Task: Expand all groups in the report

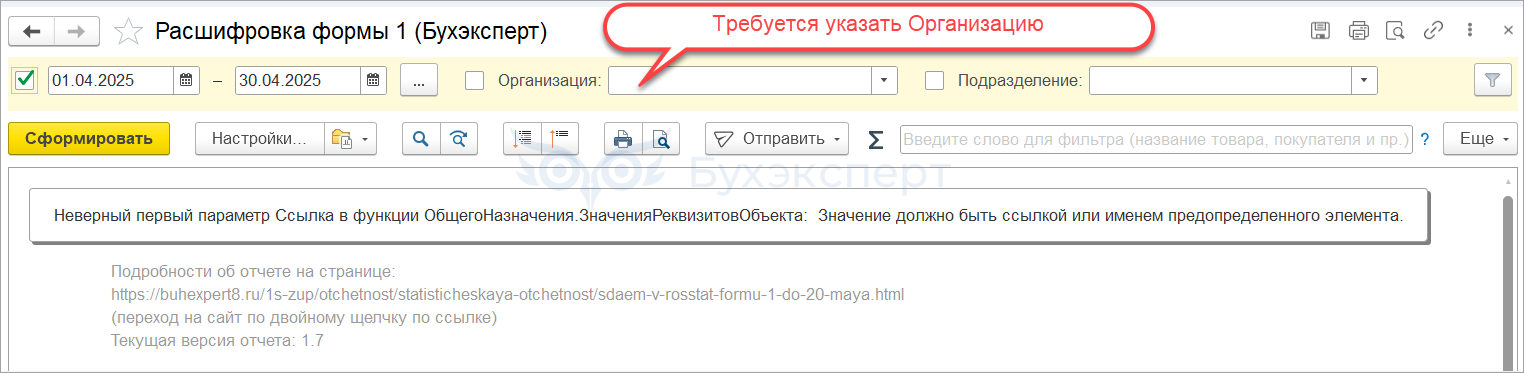Action: click(522, 139)
